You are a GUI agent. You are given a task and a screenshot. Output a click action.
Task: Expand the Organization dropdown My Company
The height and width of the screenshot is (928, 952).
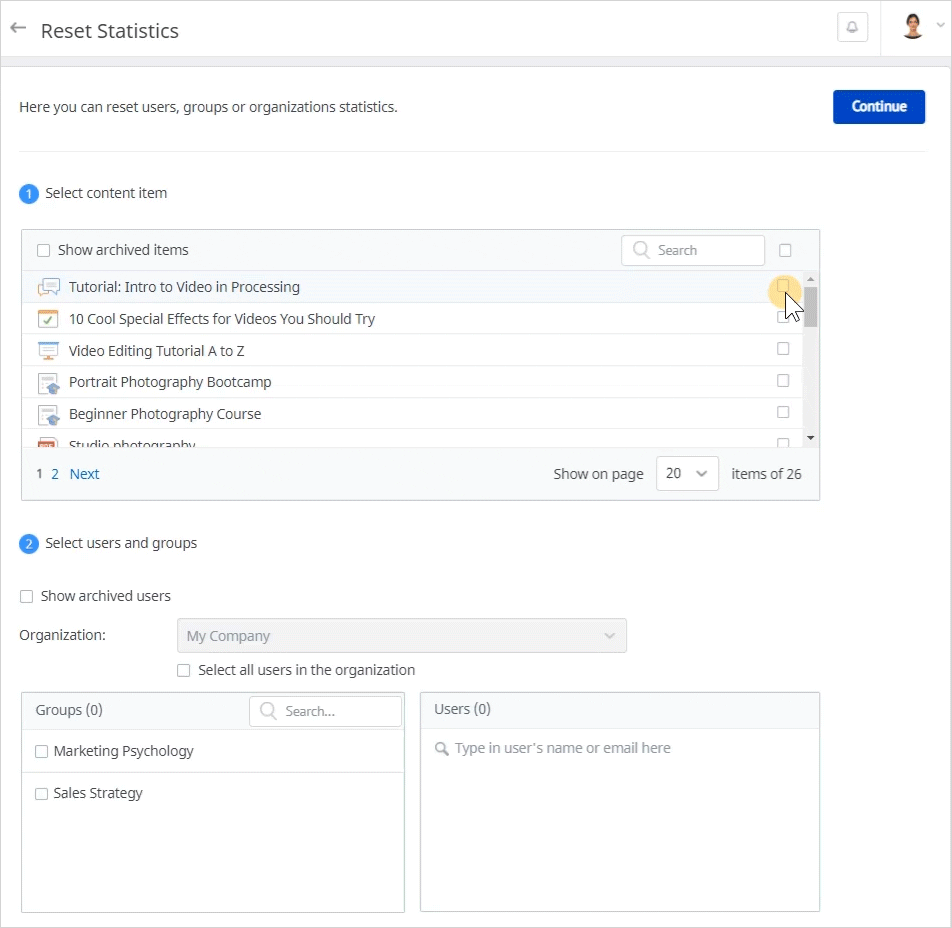[401, 636]
